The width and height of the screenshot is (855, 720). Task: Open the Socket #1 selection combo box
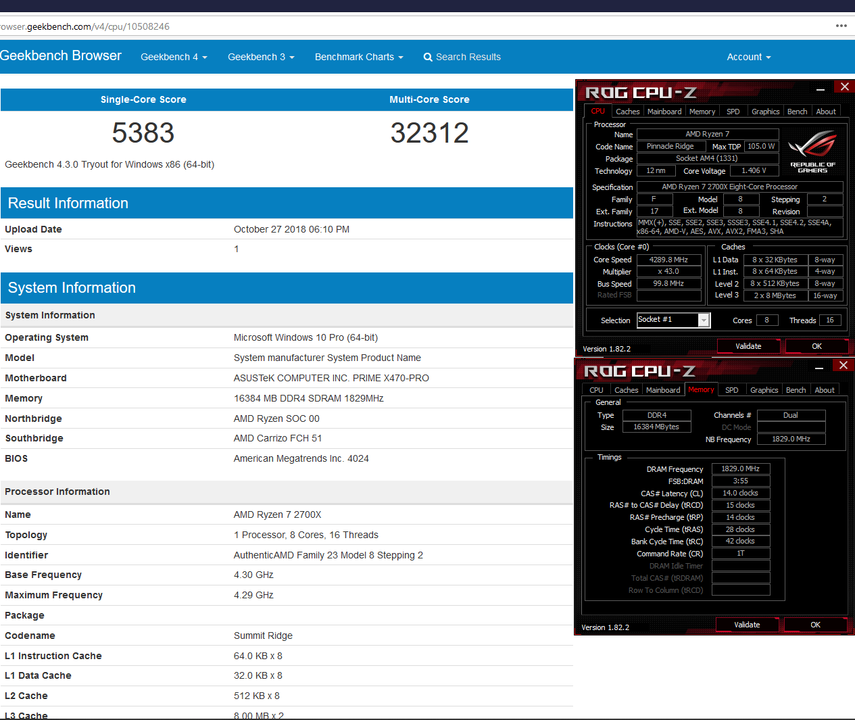673,320
